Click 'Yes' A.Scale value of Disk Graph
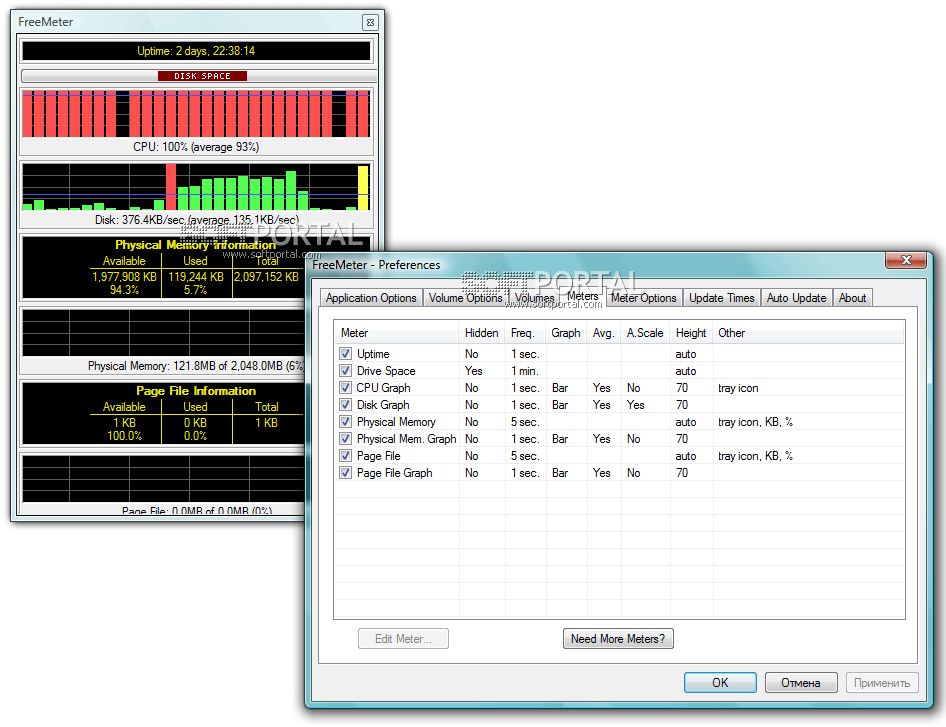The image size is (946, 727). [x=635, y=405]
